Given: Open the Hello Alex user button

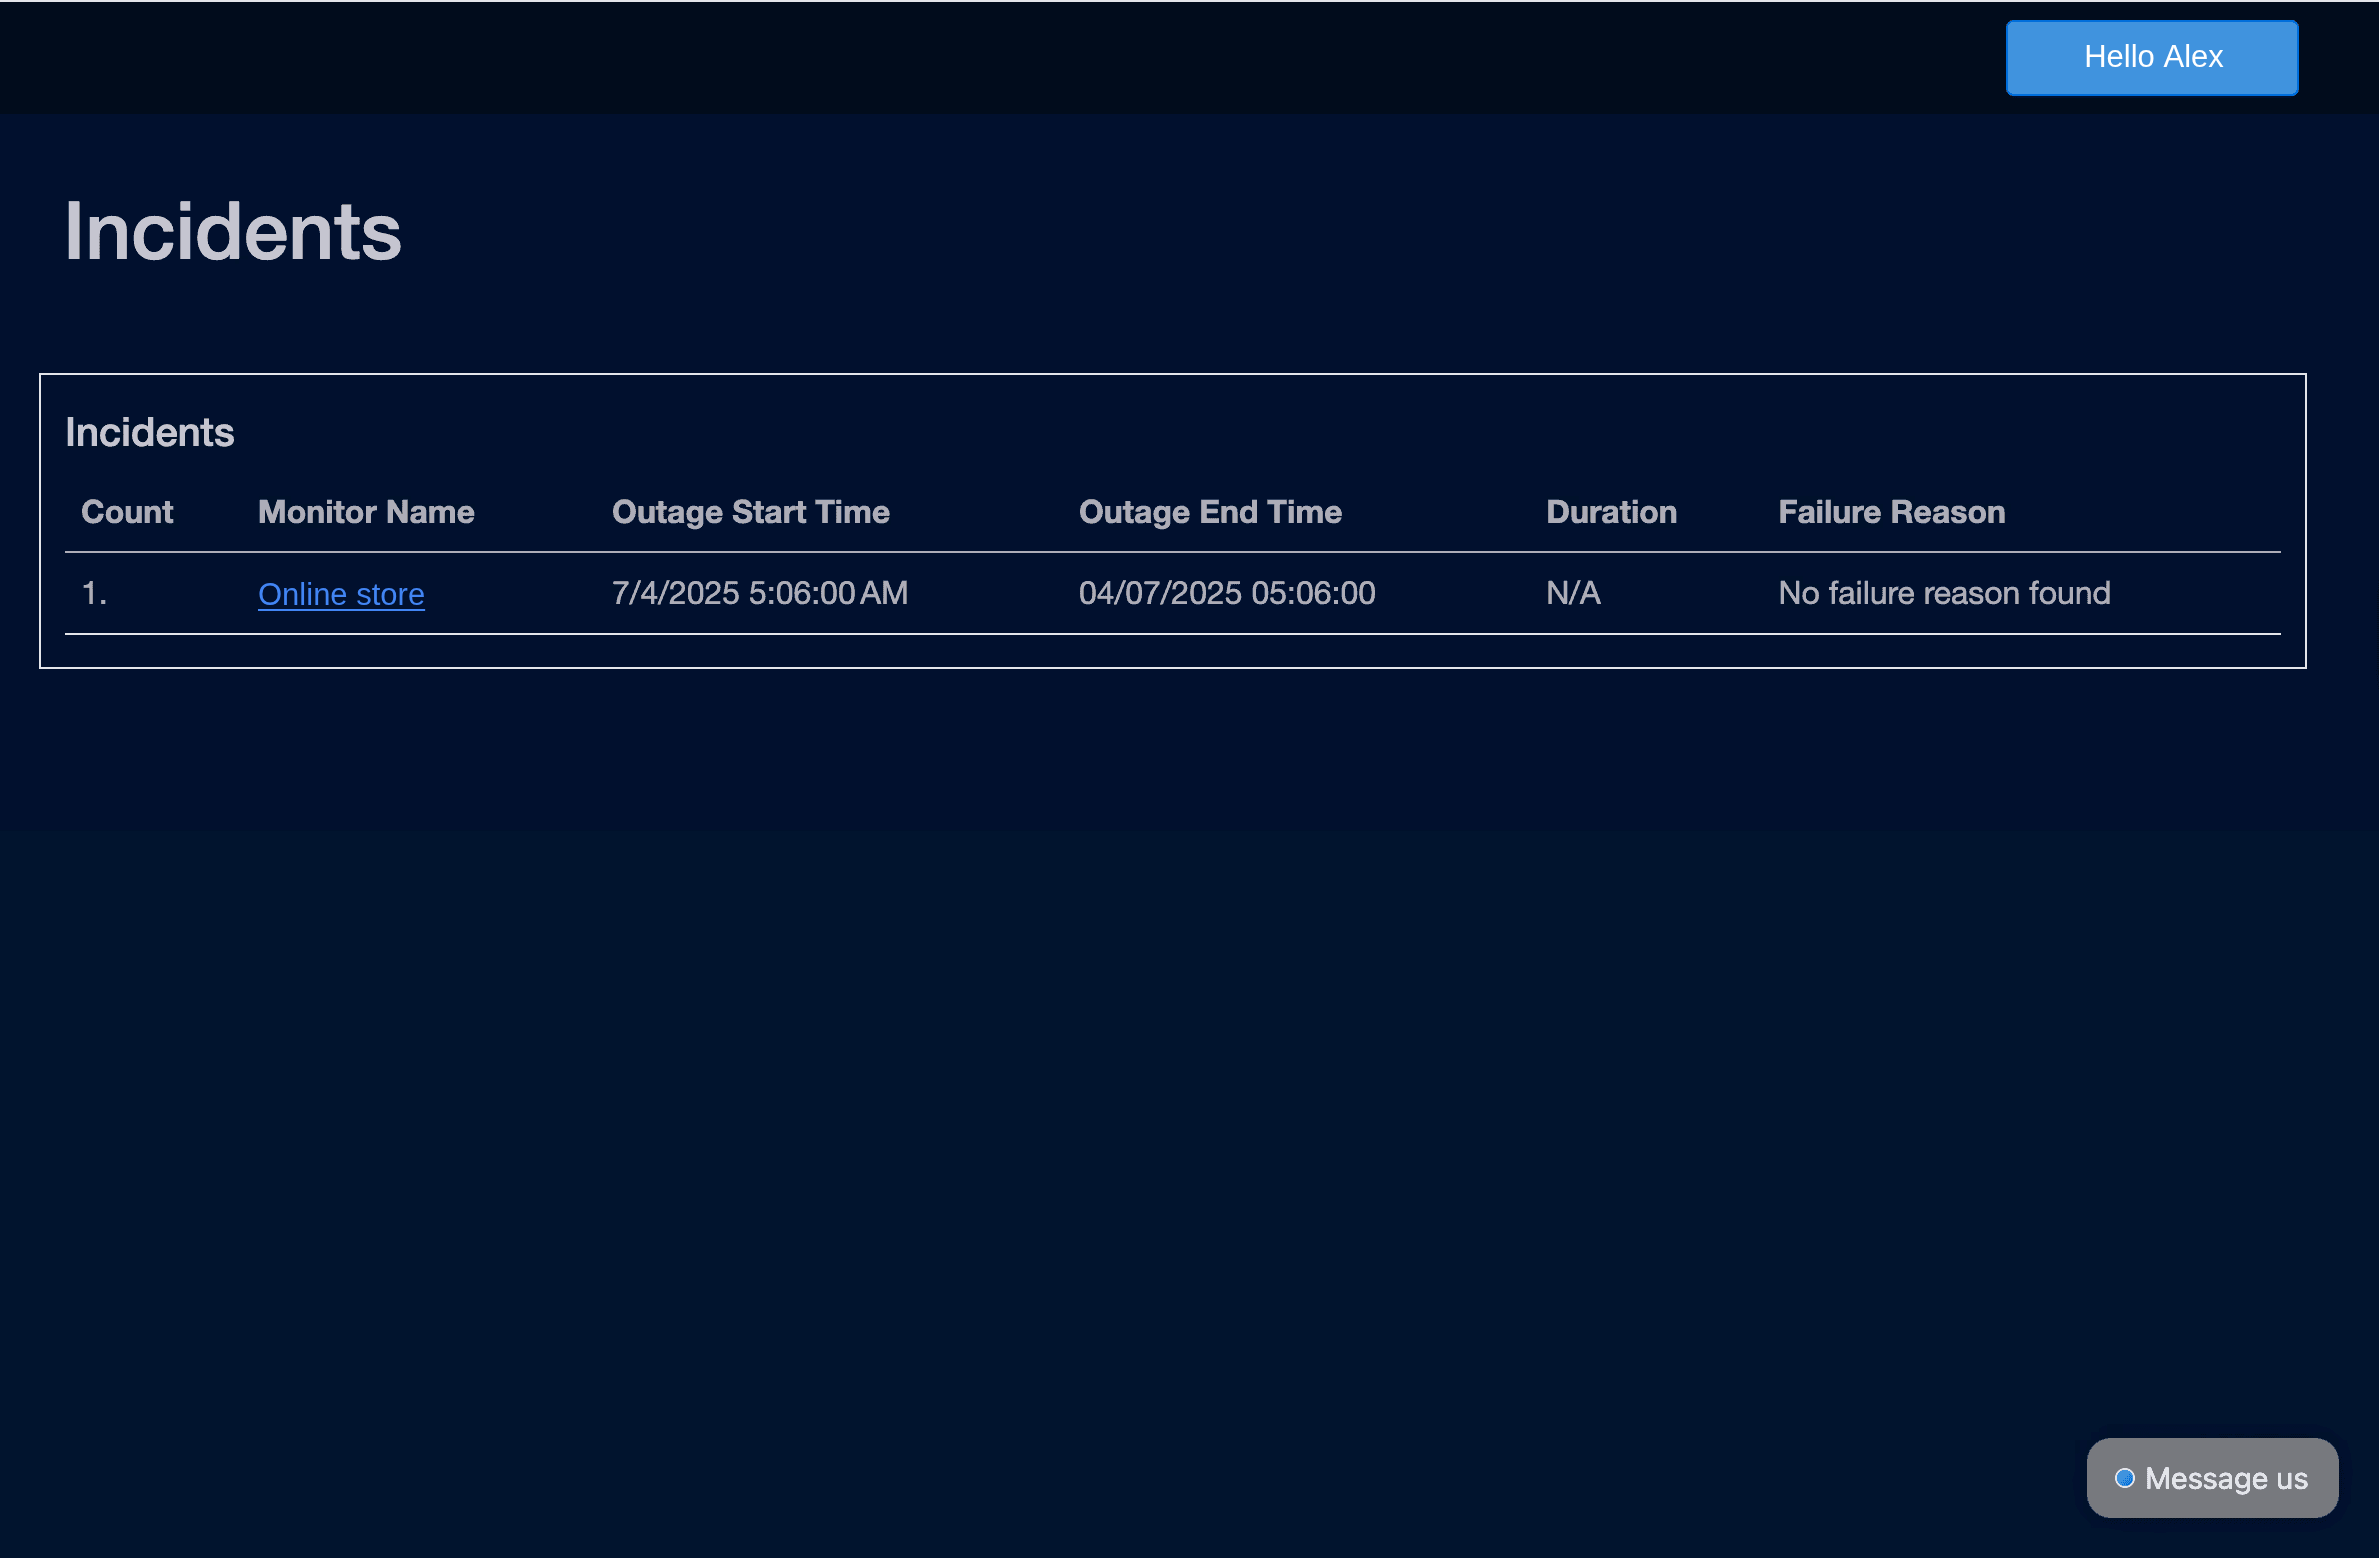Looking at the screenshot, I should 2151,57.
